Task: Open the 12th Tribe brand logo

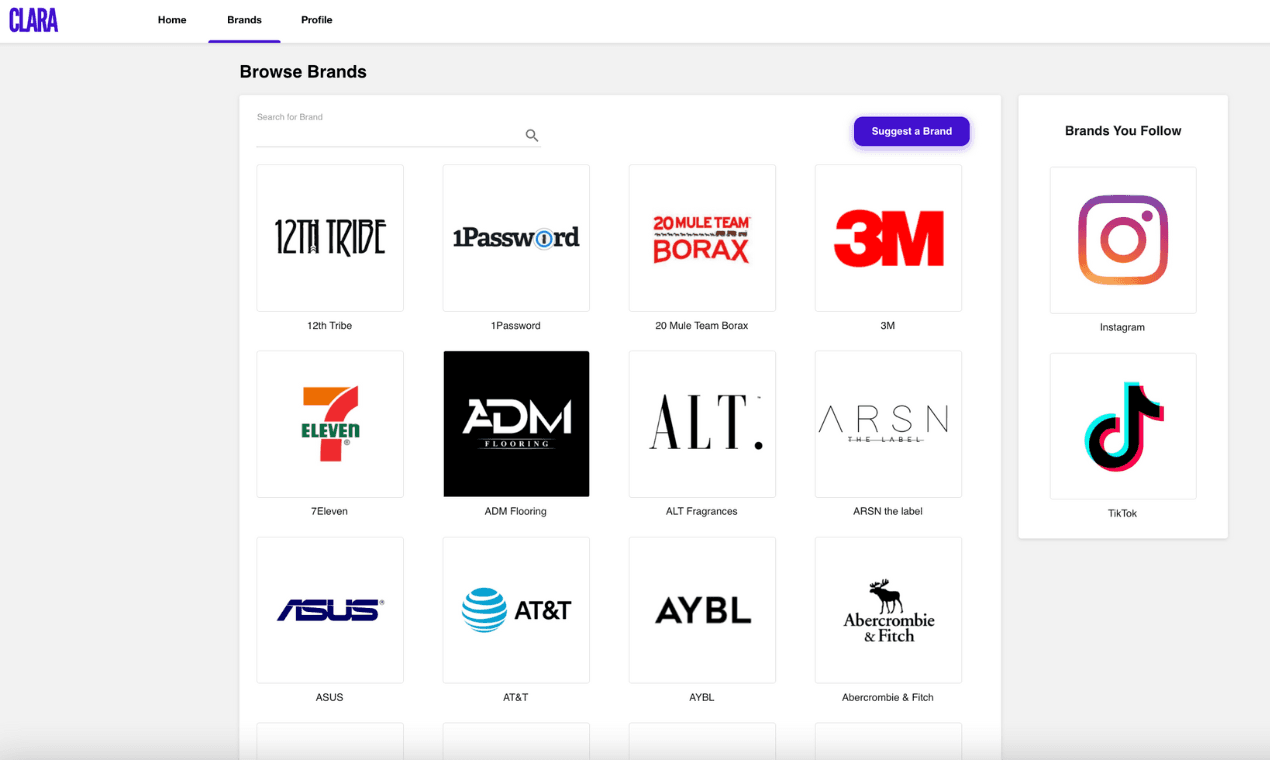Action: click(x=330, y=238)
